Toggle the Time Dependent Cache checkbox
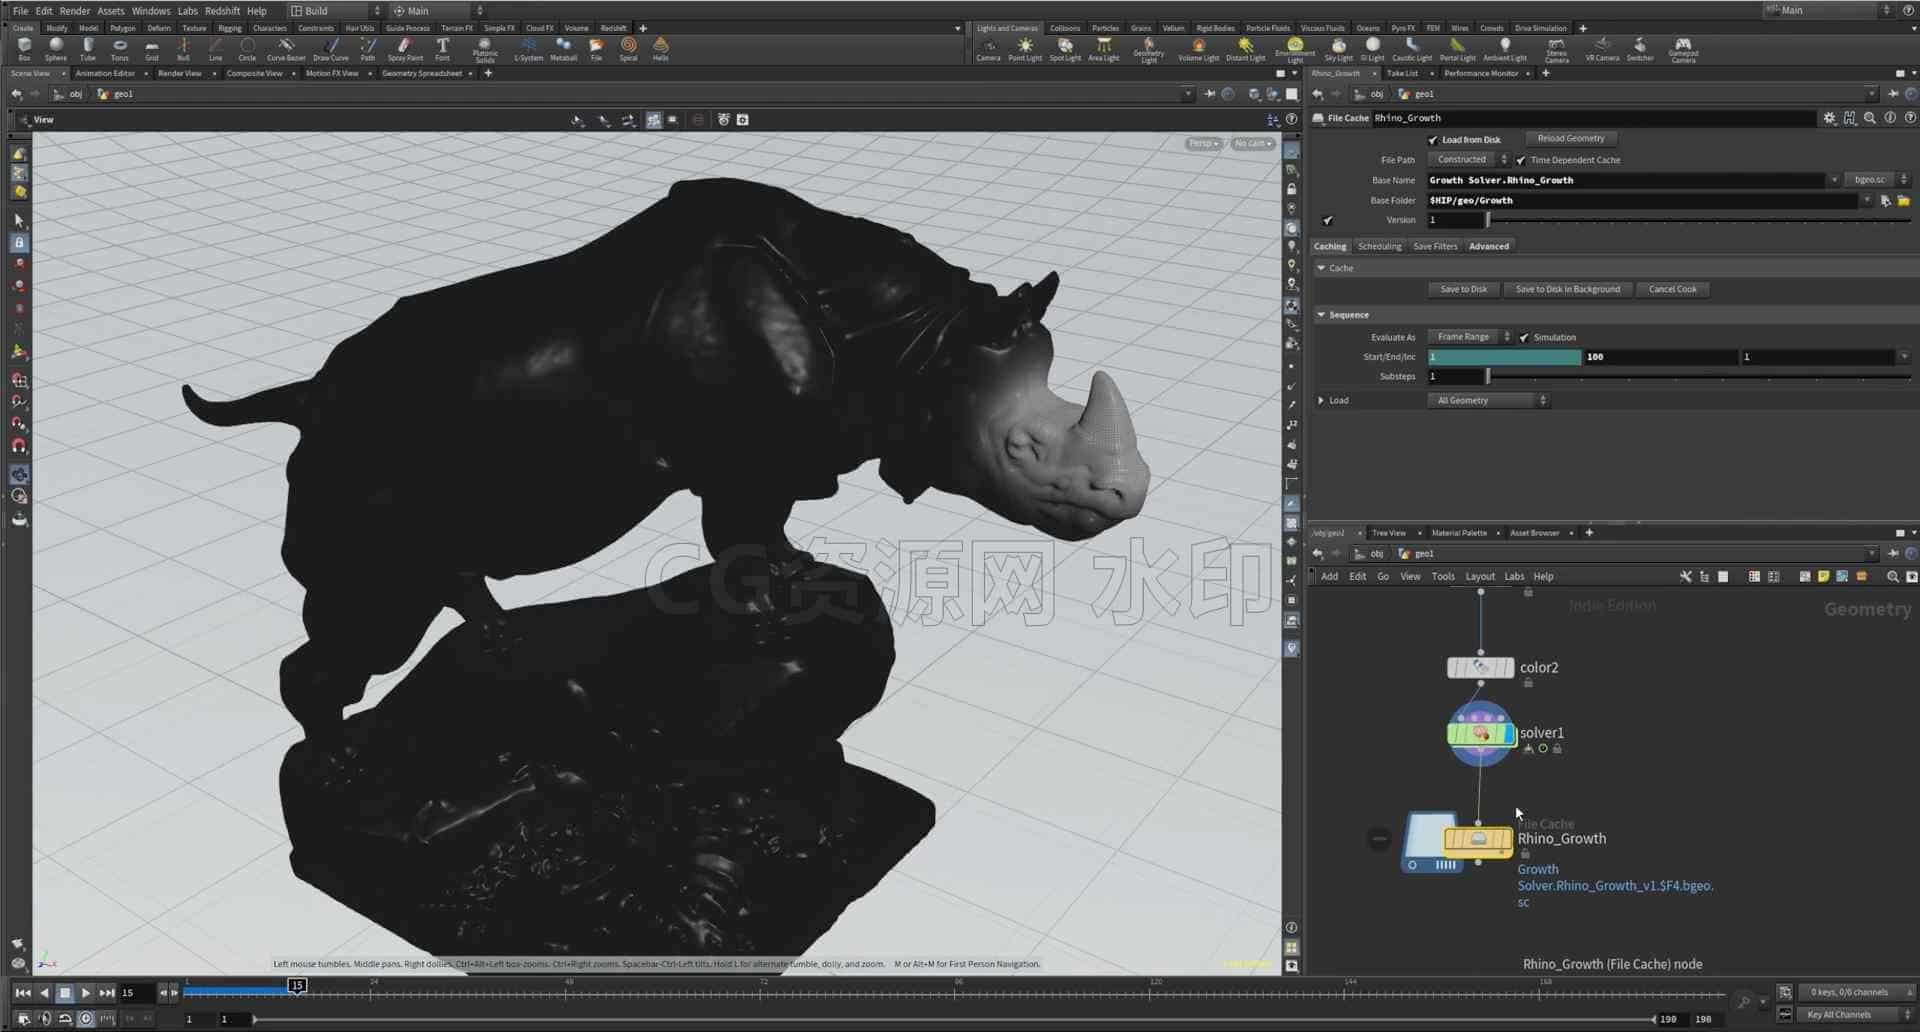The width and height of the screenshot is (1920, 1032). coord(1521,160)
